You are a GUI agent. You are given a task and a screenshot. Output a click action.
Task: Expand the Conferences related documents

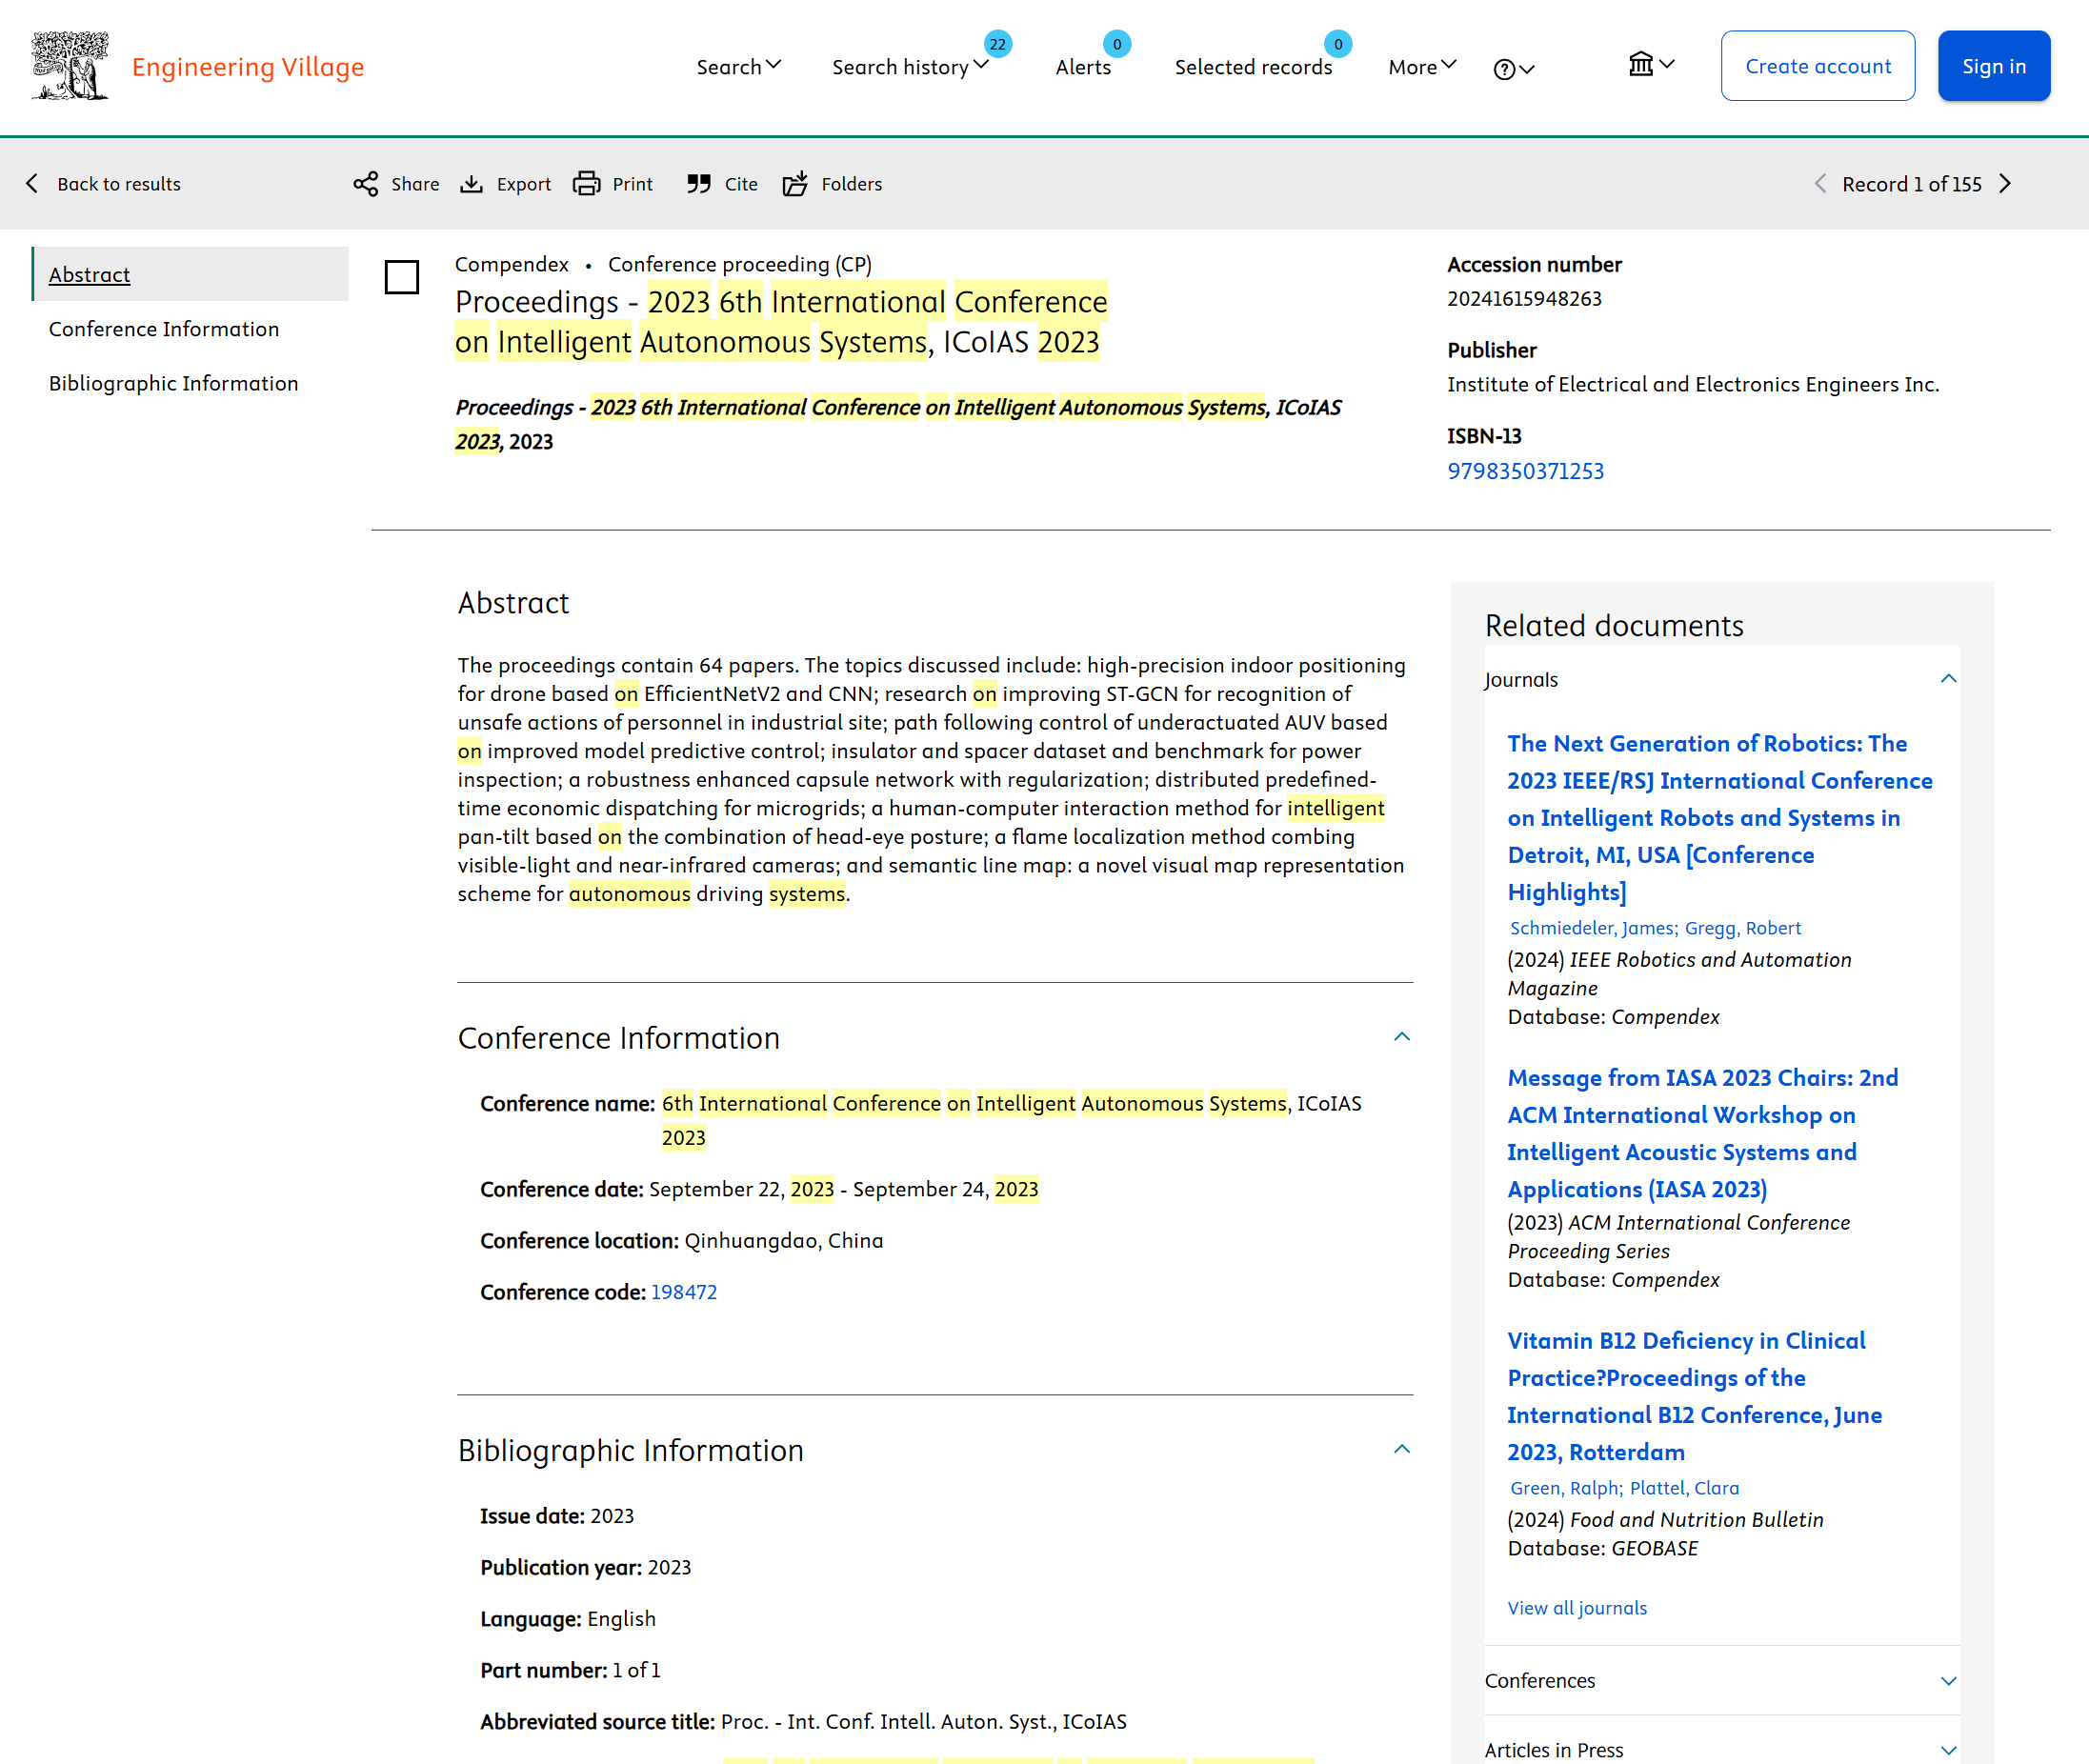(x=1948, y=1681)
